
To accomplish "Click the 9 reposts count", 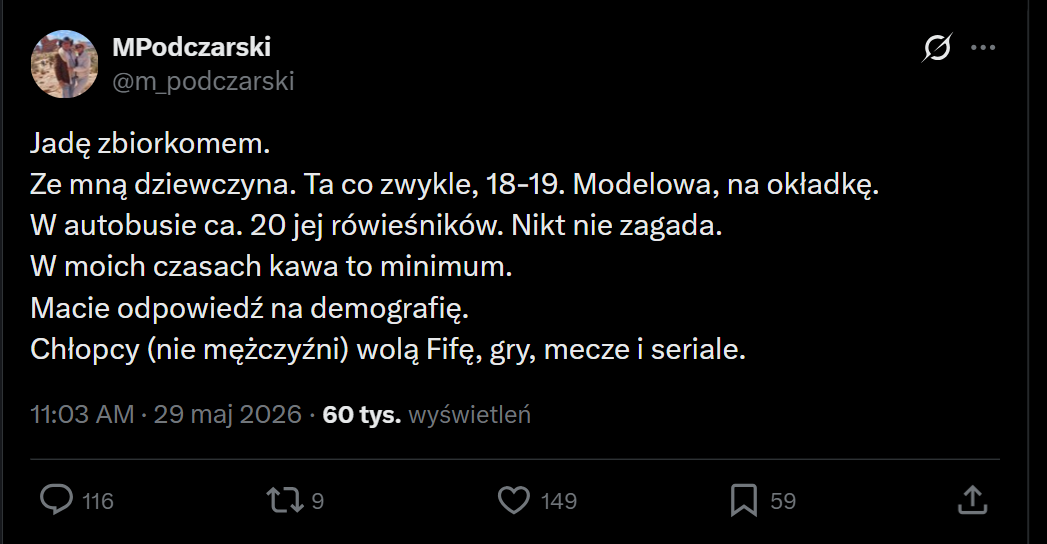I will pyautogui.click(x=318, y=501).
